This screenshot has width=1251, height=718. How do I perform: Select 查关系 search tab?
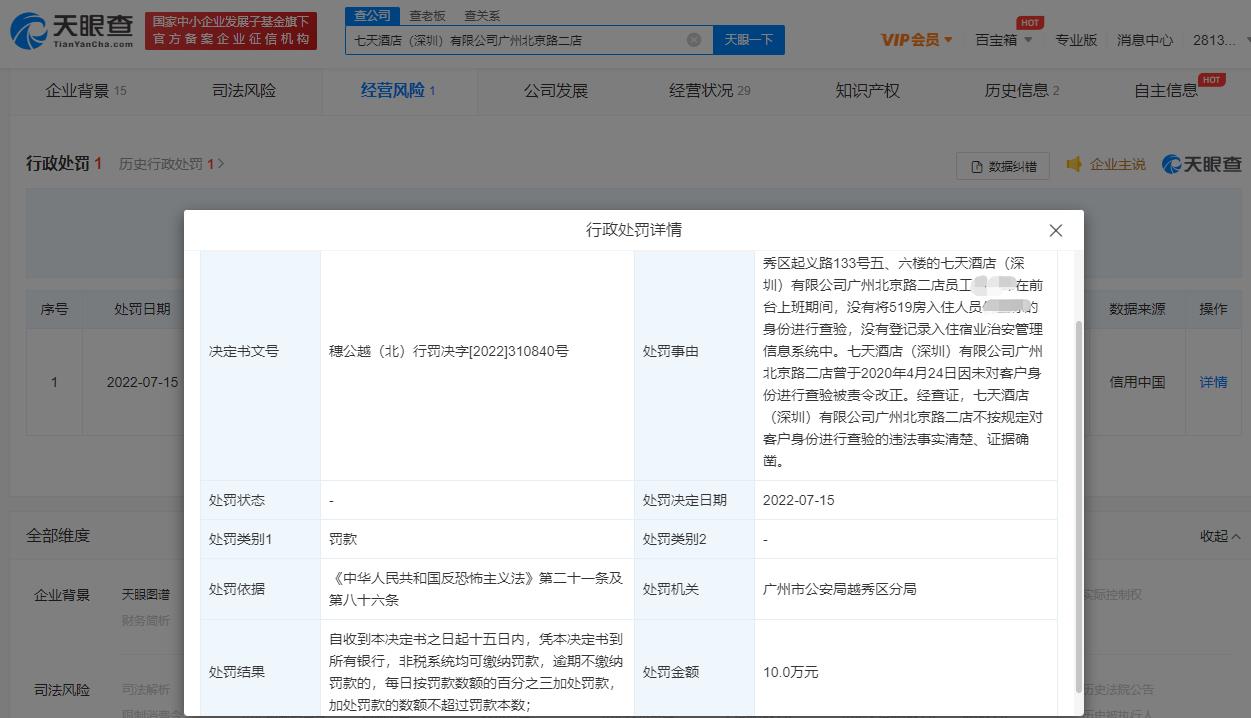pos(482,16)
